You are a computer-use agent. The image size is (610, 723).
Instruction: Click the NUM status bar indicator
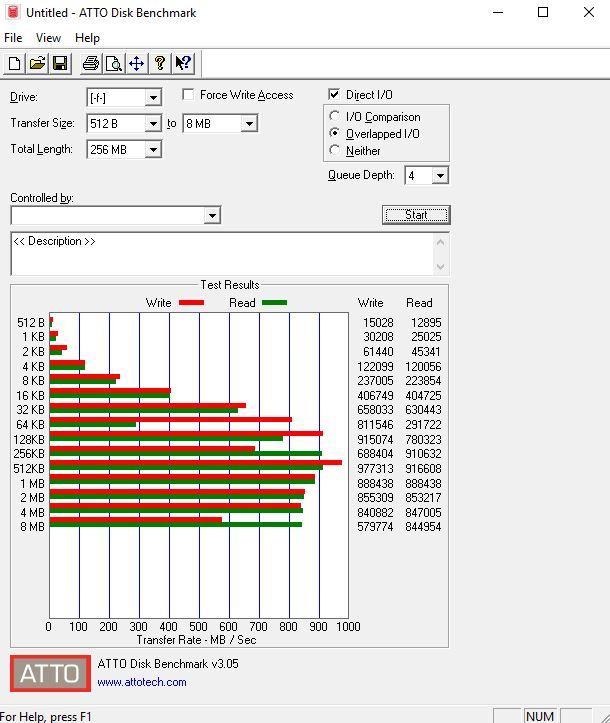click(539, 717)
